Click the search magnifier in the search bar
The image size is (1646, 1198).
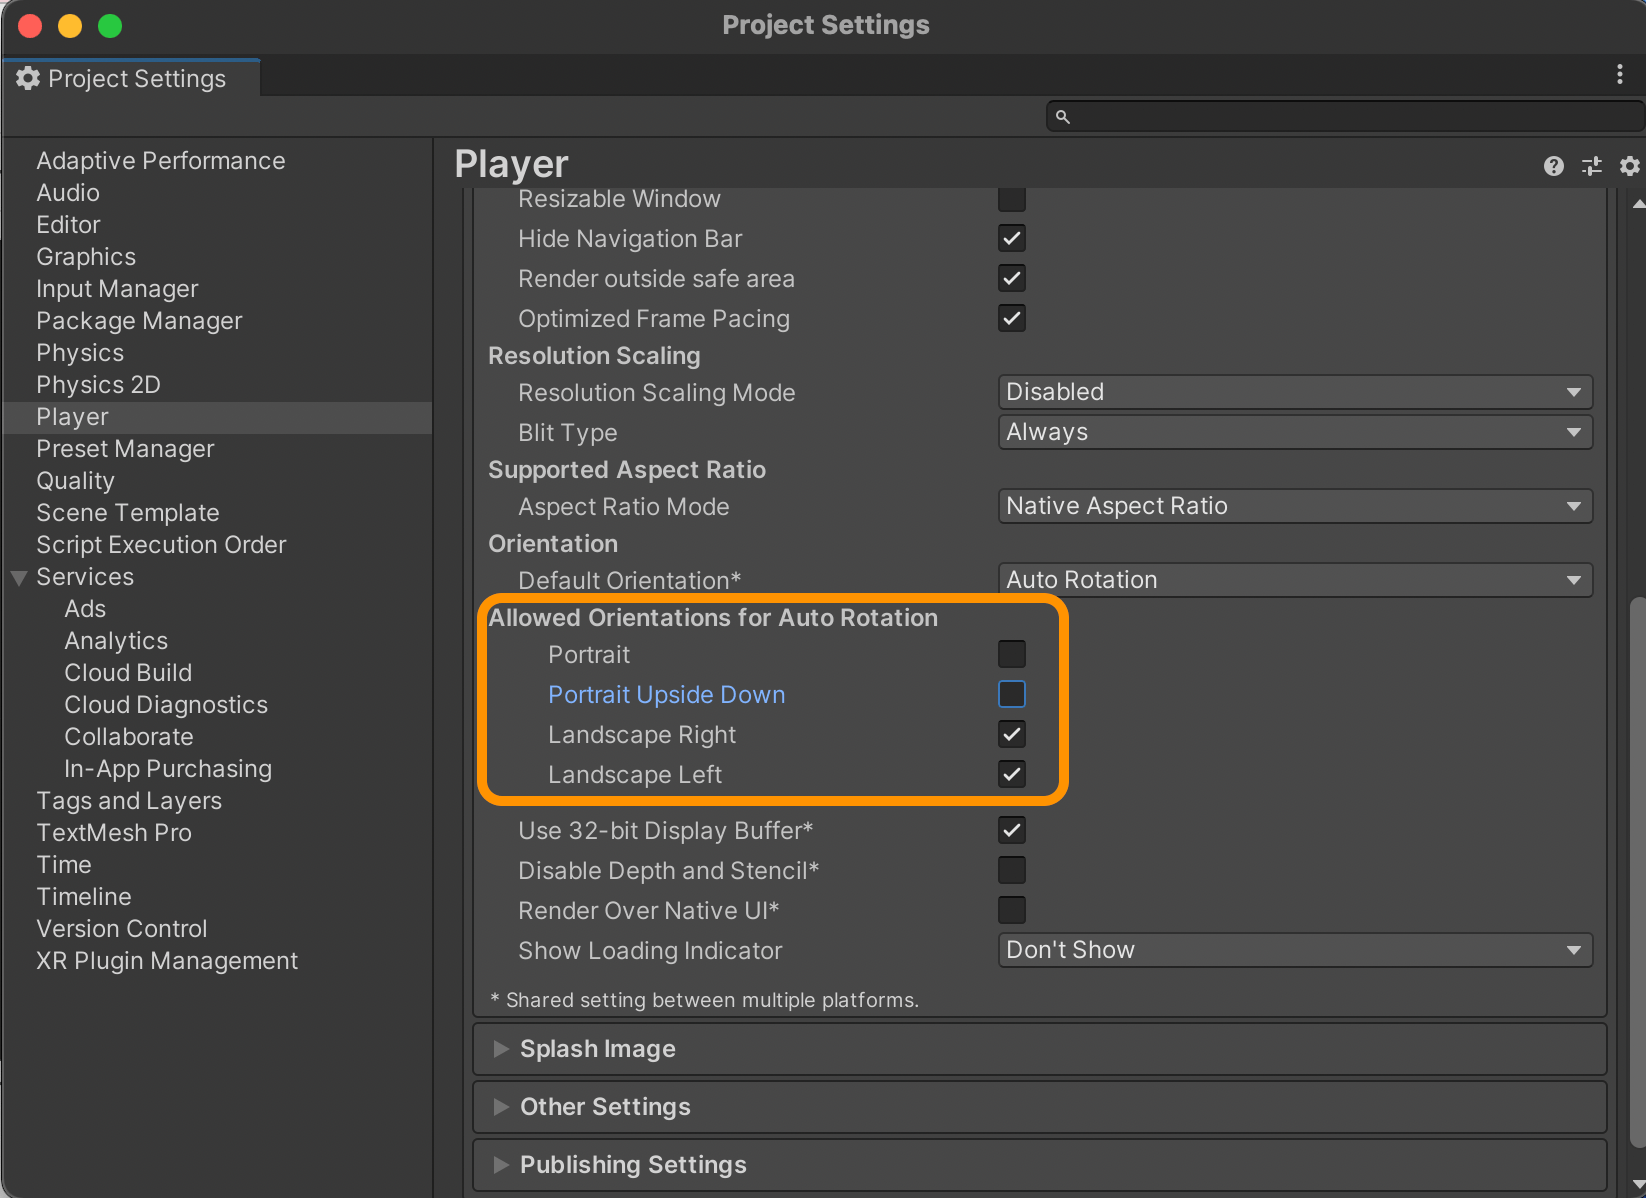coord(1063,116)
